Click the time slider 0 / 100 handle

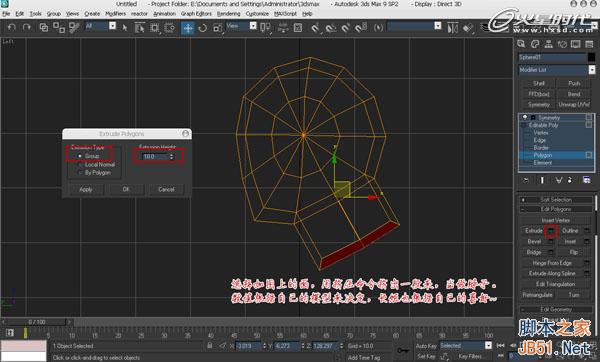37,322
